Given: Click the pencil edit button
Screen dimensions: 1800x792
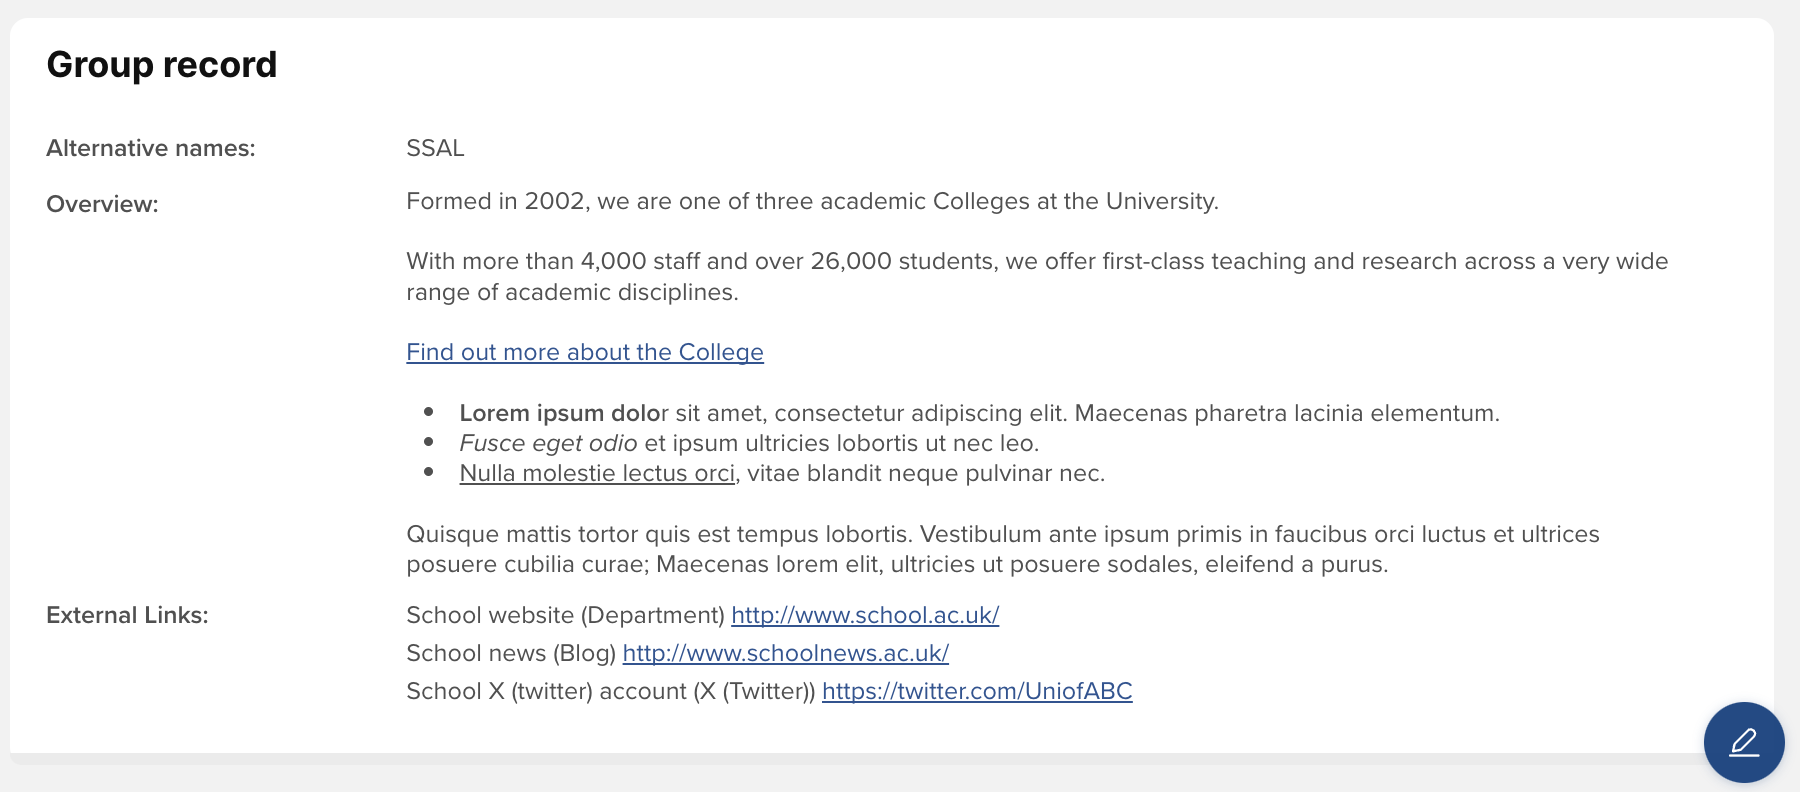Looking at the screenshot, I should coord(1743,742).
